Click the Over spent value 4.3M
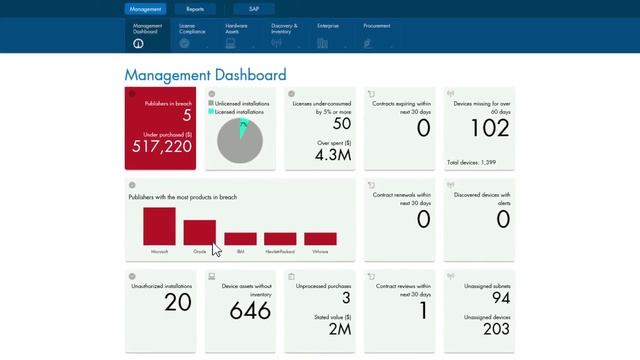Viewport: 640px width, 360px height. tap(333, 155)
